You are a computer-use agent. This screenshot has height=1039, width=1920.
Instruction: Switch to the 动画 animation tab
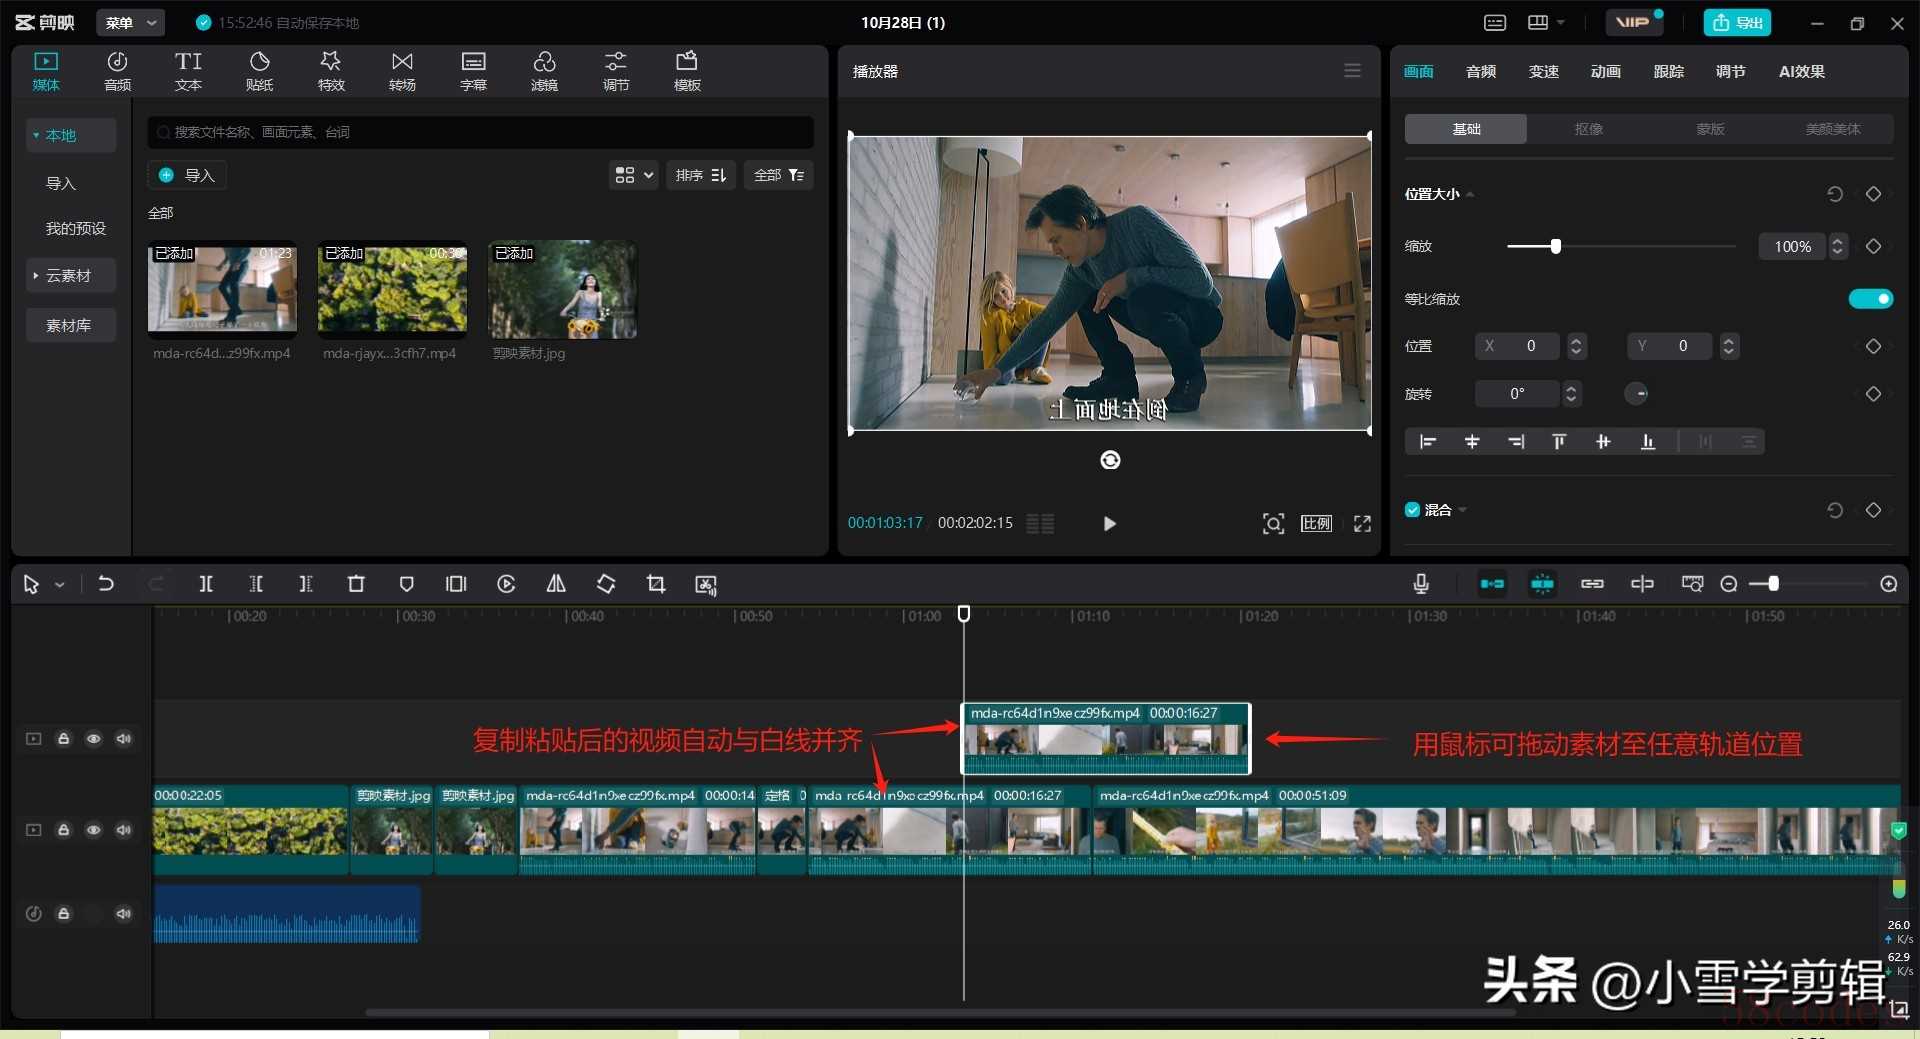click(x=1605, y=71)
